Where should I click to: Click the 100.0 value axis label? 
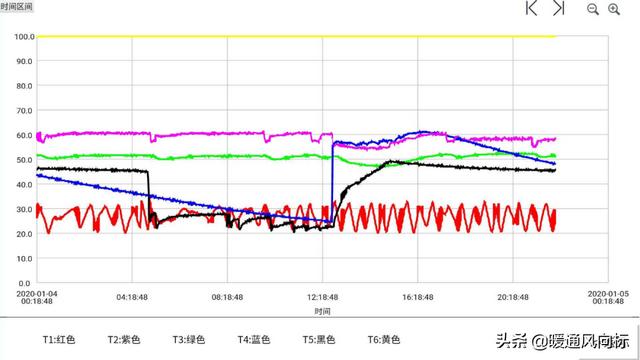tap(24, 37)
